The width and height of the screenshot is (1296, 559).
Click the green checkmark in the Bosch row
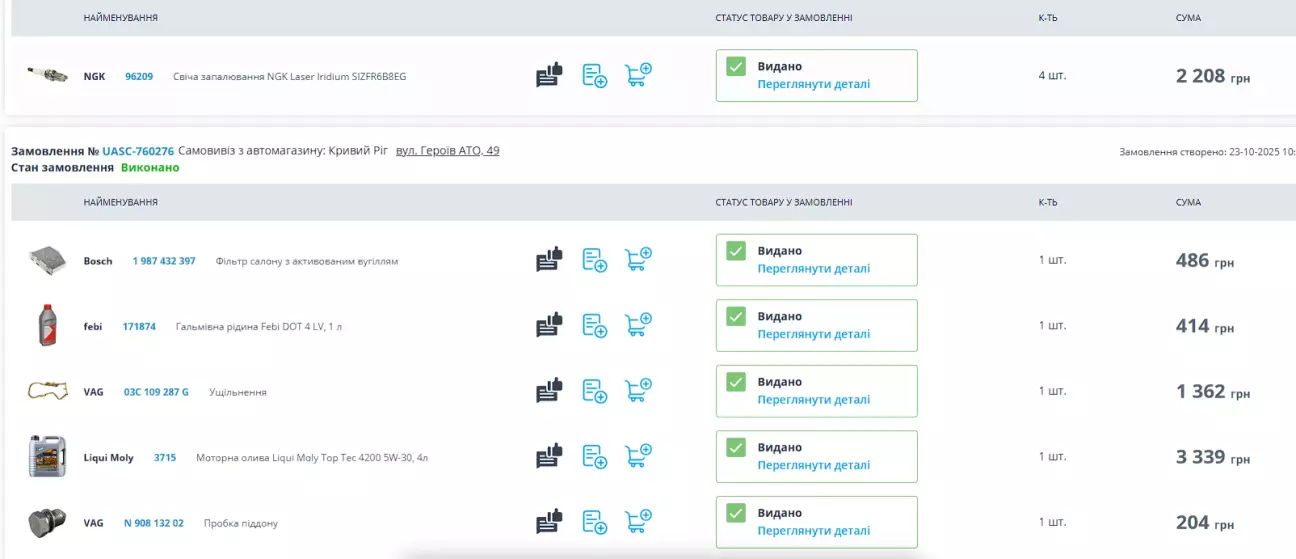[x=736, y=251]
